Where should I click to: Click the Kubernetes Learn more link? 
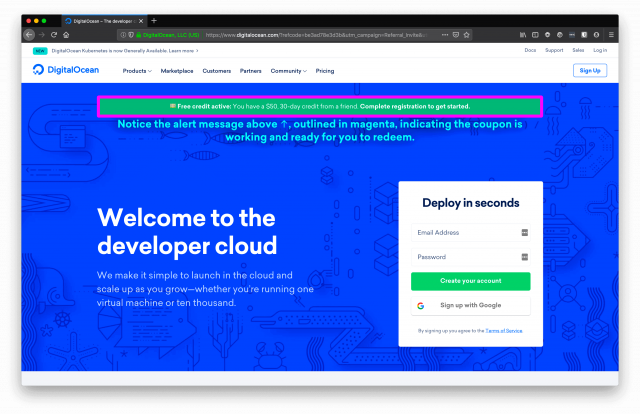click(x=184, y=51)
